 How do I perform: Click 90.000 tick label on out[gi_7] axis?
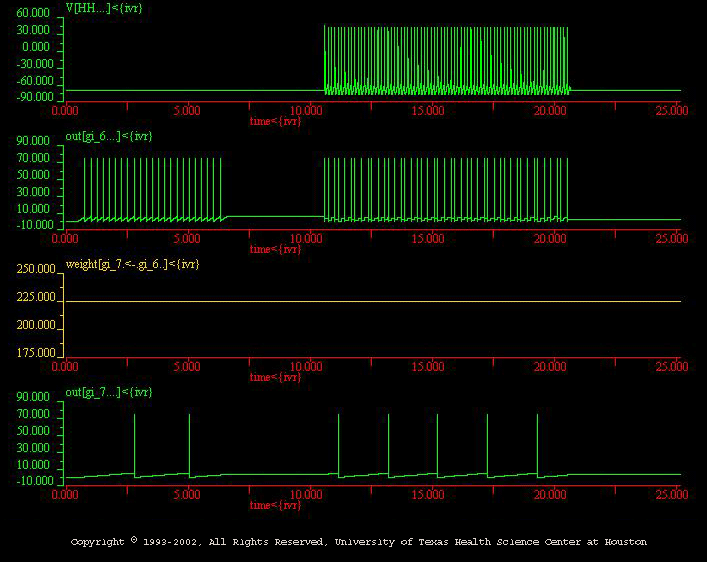[x=33, y=397]
